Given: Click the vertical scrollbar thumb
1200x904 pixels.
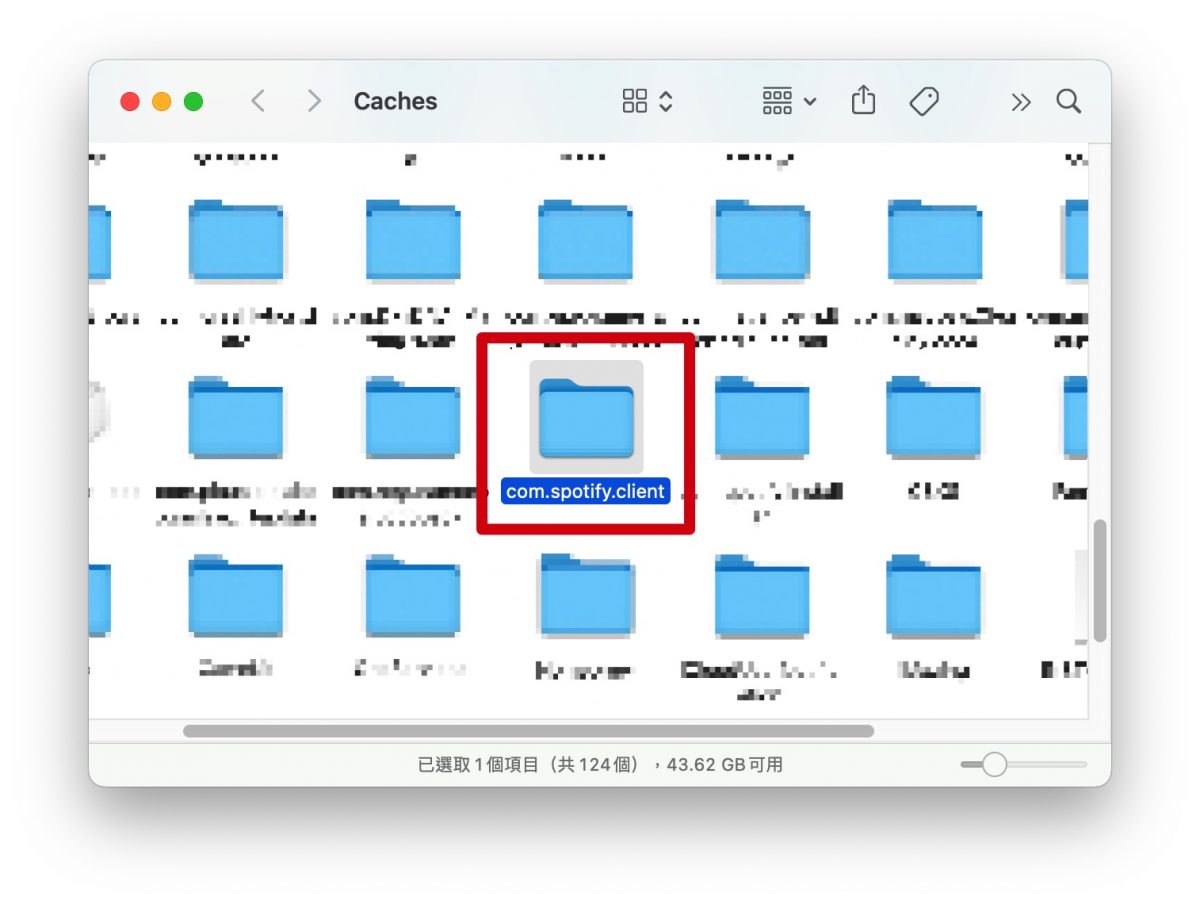Looking at the screenshot, I should coord(1100,581).
